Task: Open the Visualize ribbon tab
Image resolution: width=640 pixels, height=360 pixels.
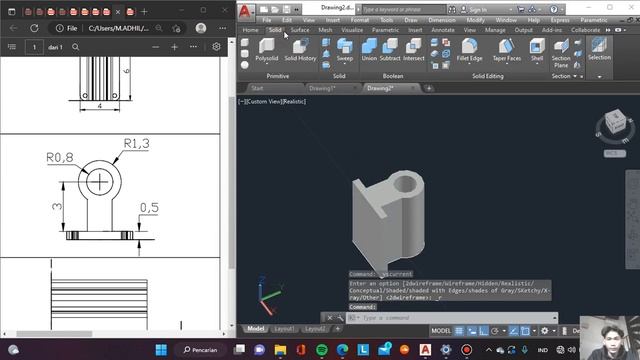Action: click(x=352, y=30)
